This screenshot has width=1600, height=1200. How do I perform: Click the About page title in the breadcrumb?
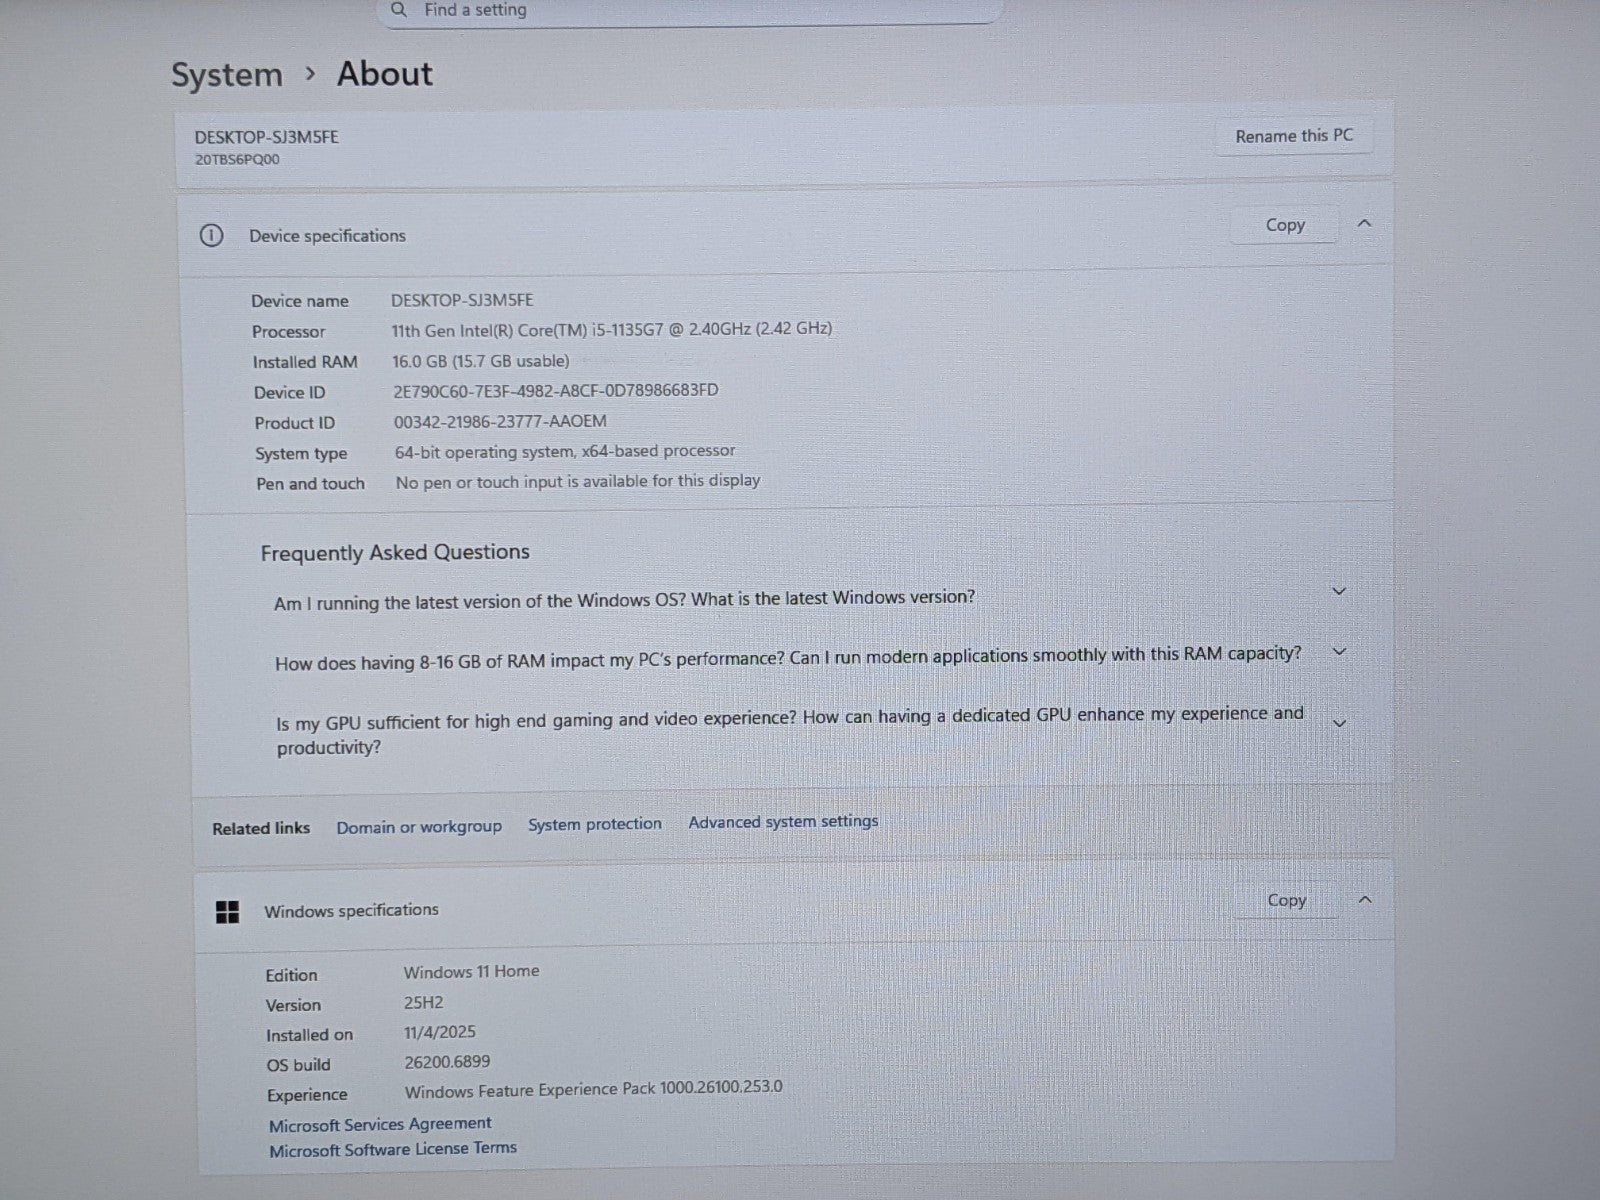pyautogui.click(x=384, y=74)
